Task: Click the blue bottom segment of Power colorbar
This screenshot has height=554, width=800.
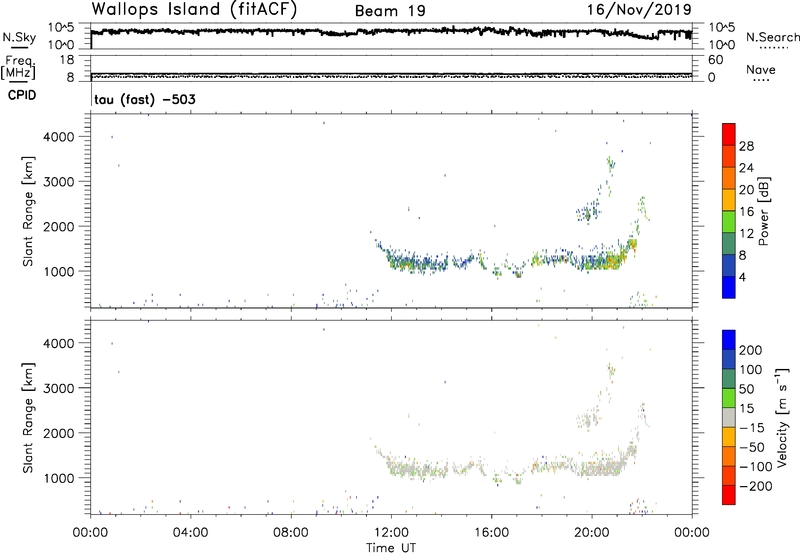Action: pyautogui.click(x=729, y=287)
